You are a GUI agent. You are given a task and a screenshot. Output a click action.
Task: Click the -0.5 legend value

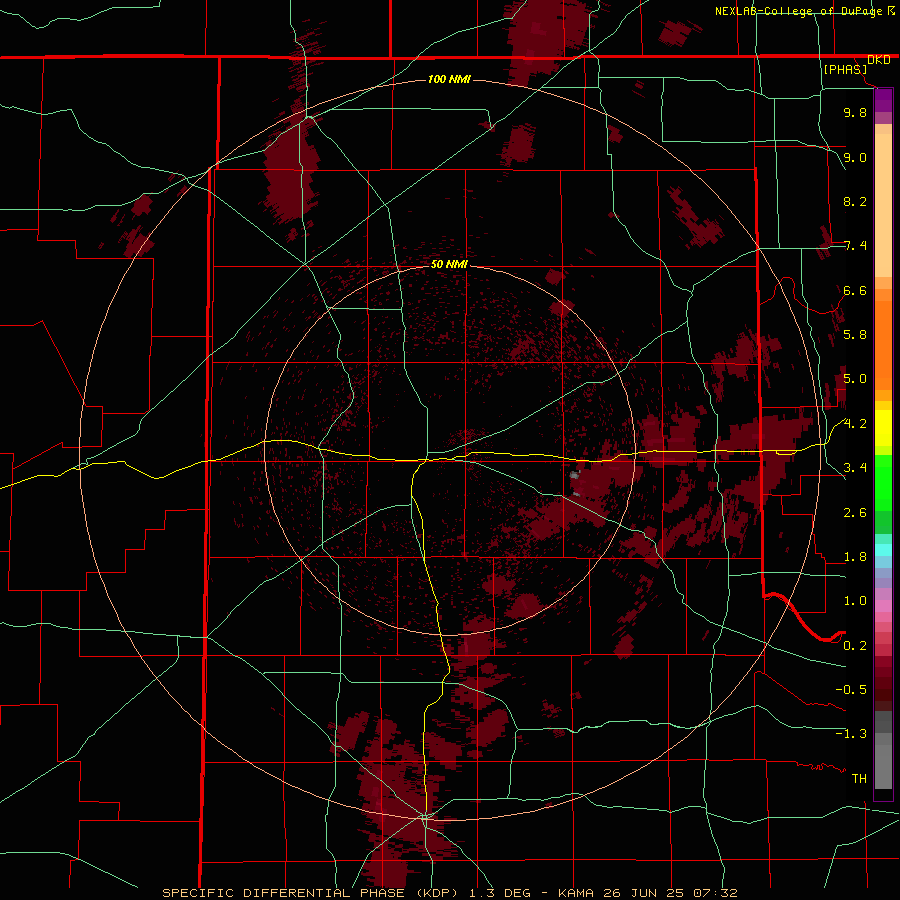pos(851,690)
